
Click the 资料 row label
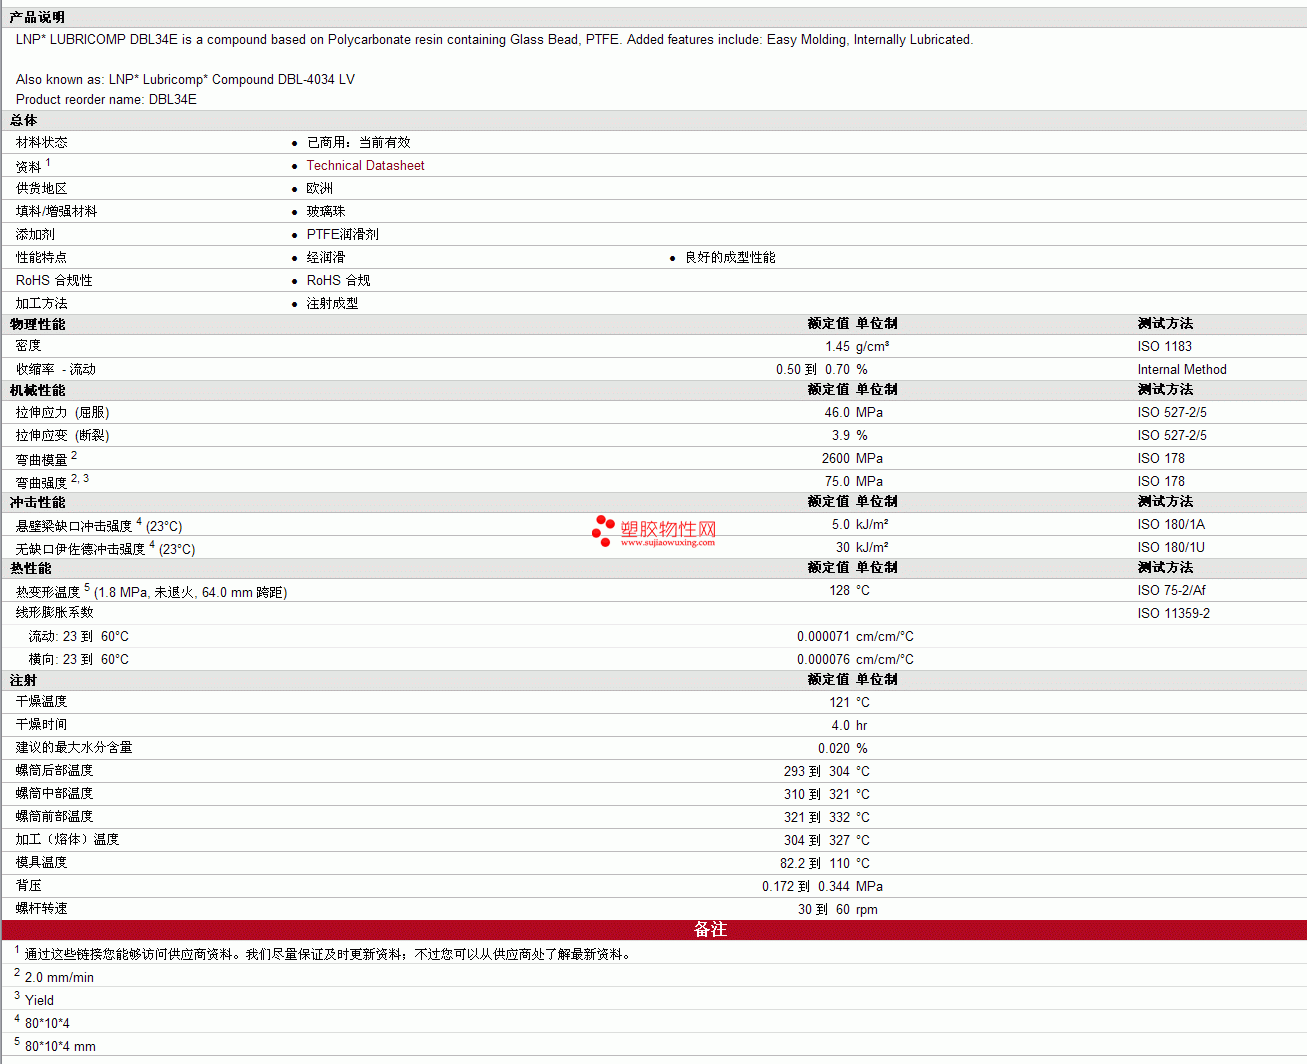click(28, 167)
